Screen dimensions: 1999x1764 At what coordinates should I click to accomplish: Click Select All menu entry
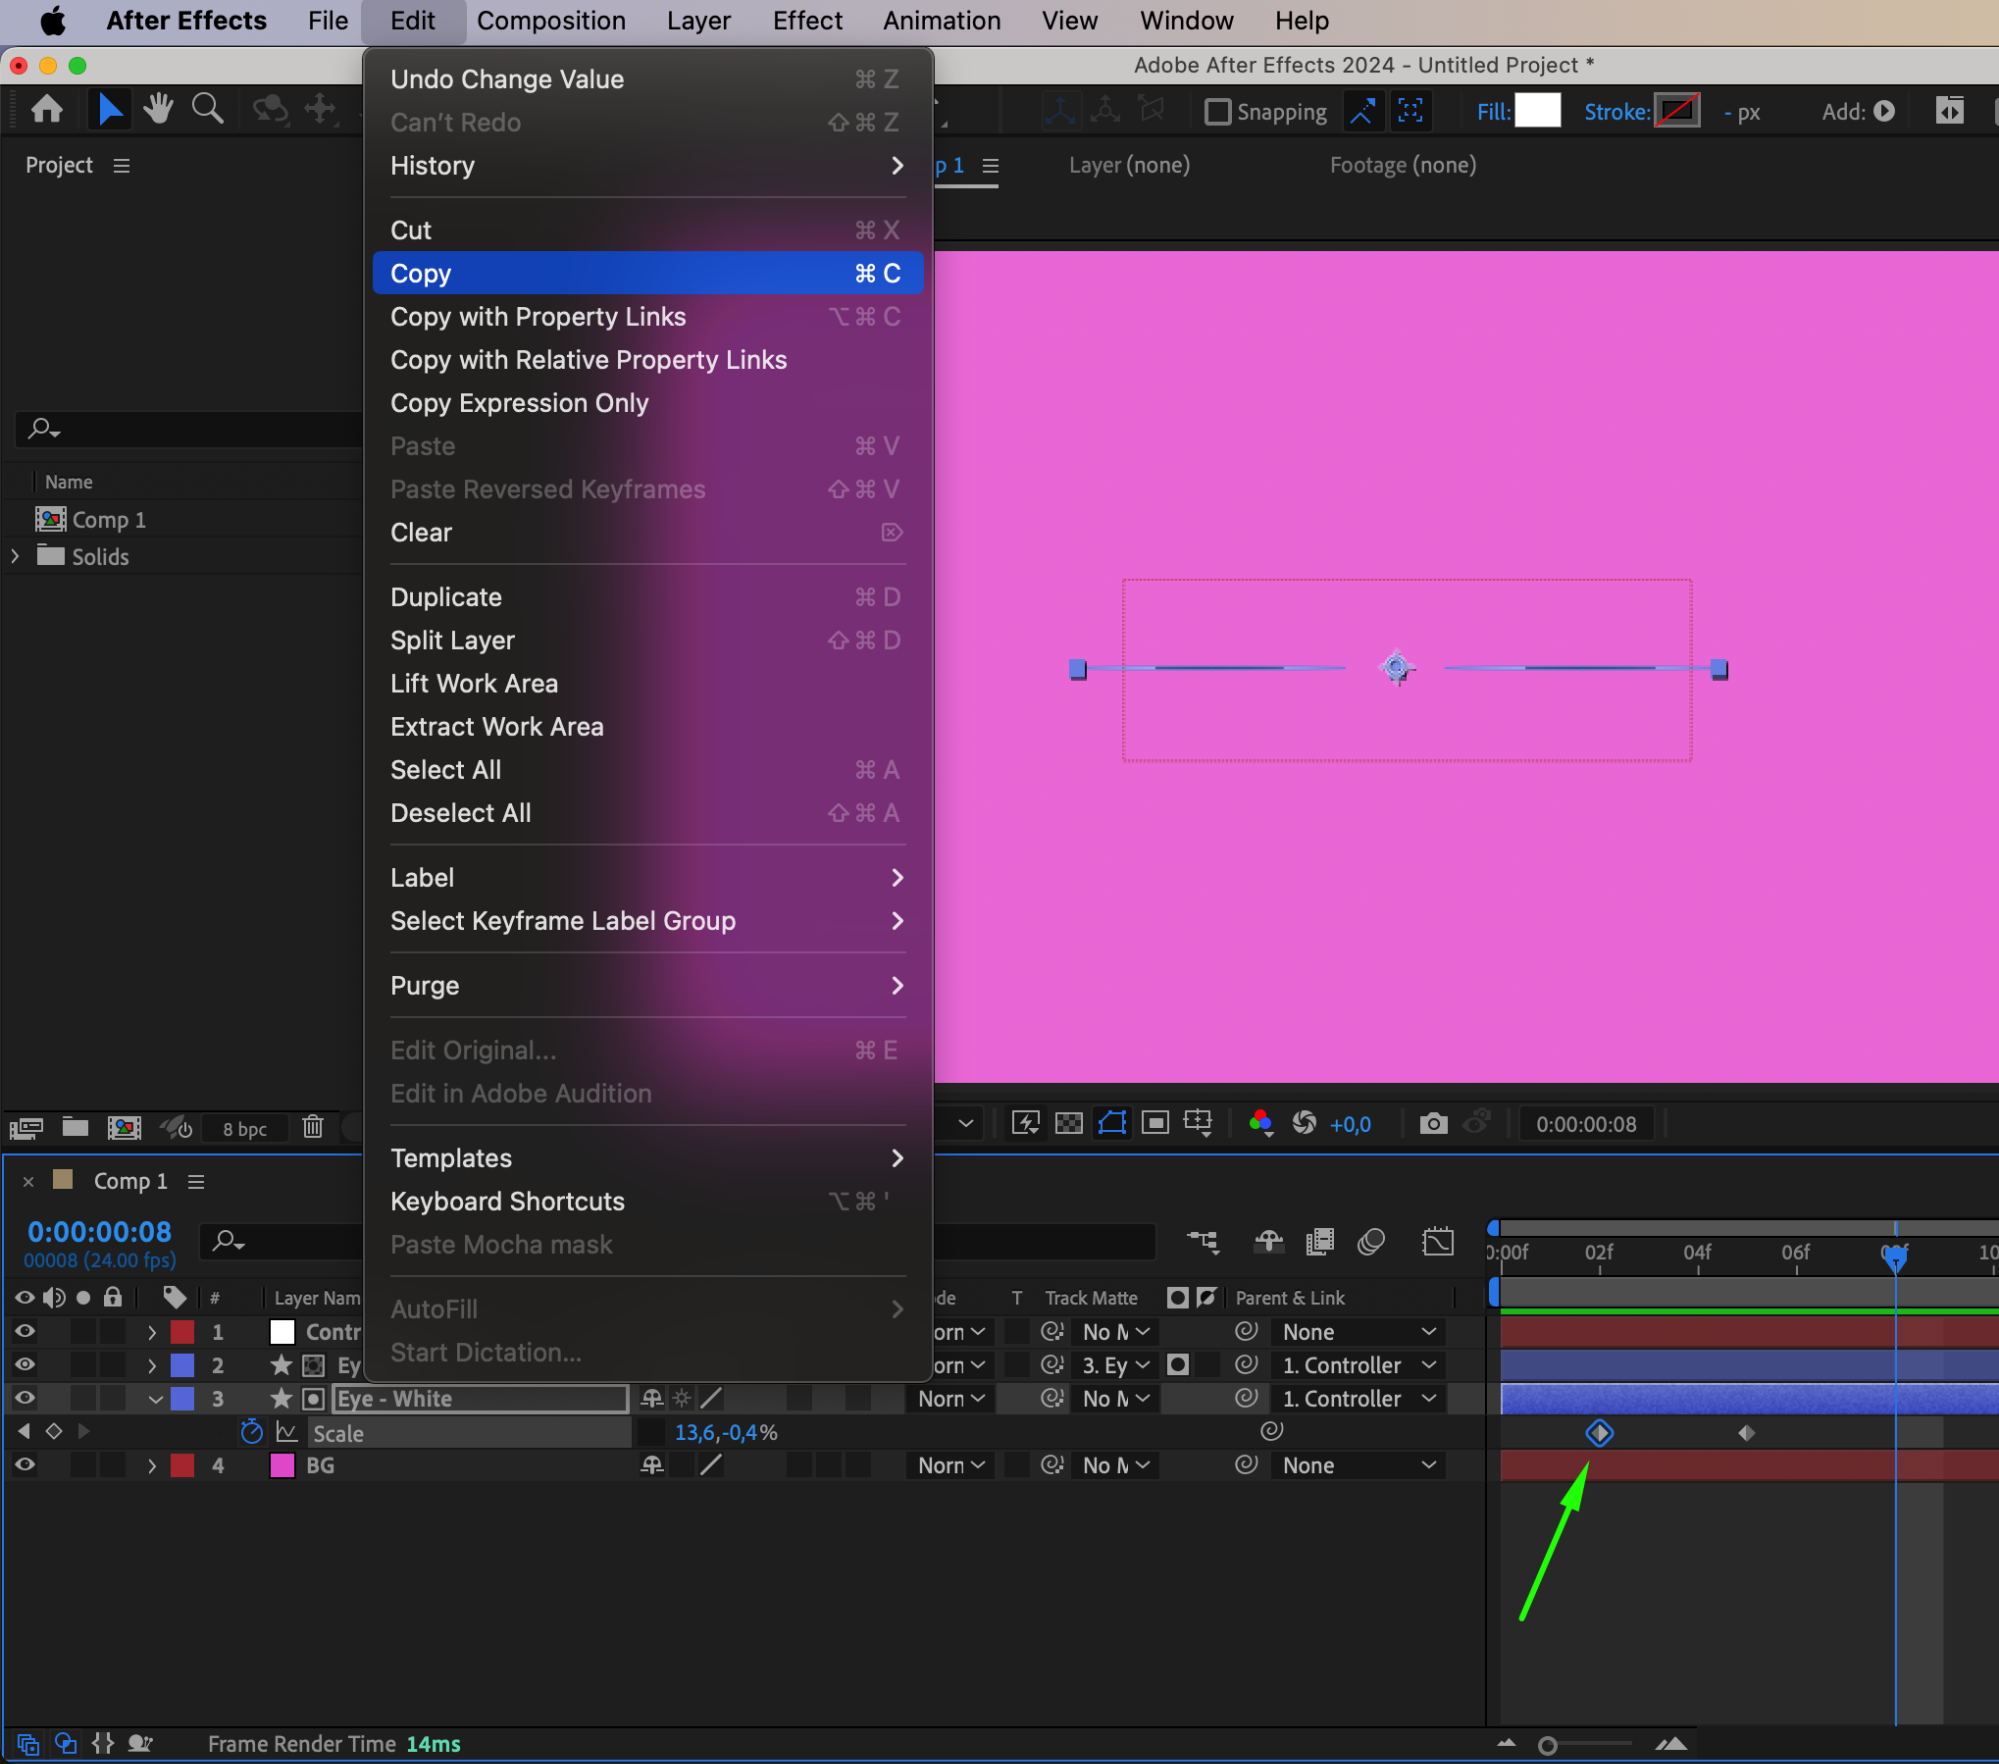[446, 770]
